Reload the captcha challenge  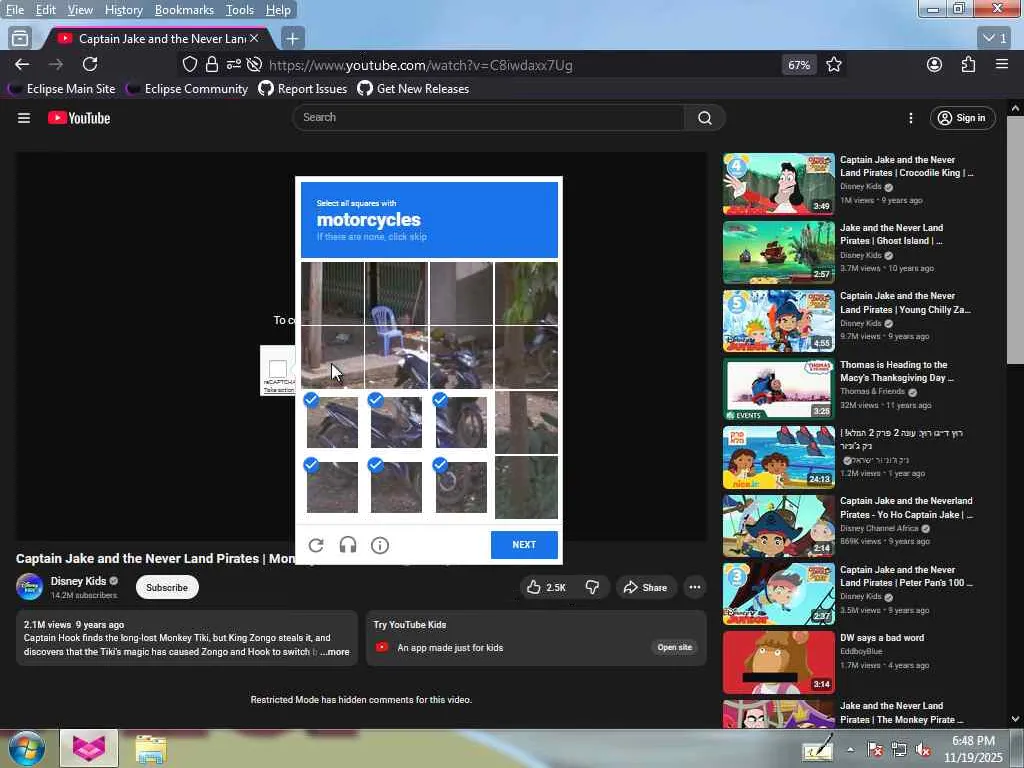316,545
